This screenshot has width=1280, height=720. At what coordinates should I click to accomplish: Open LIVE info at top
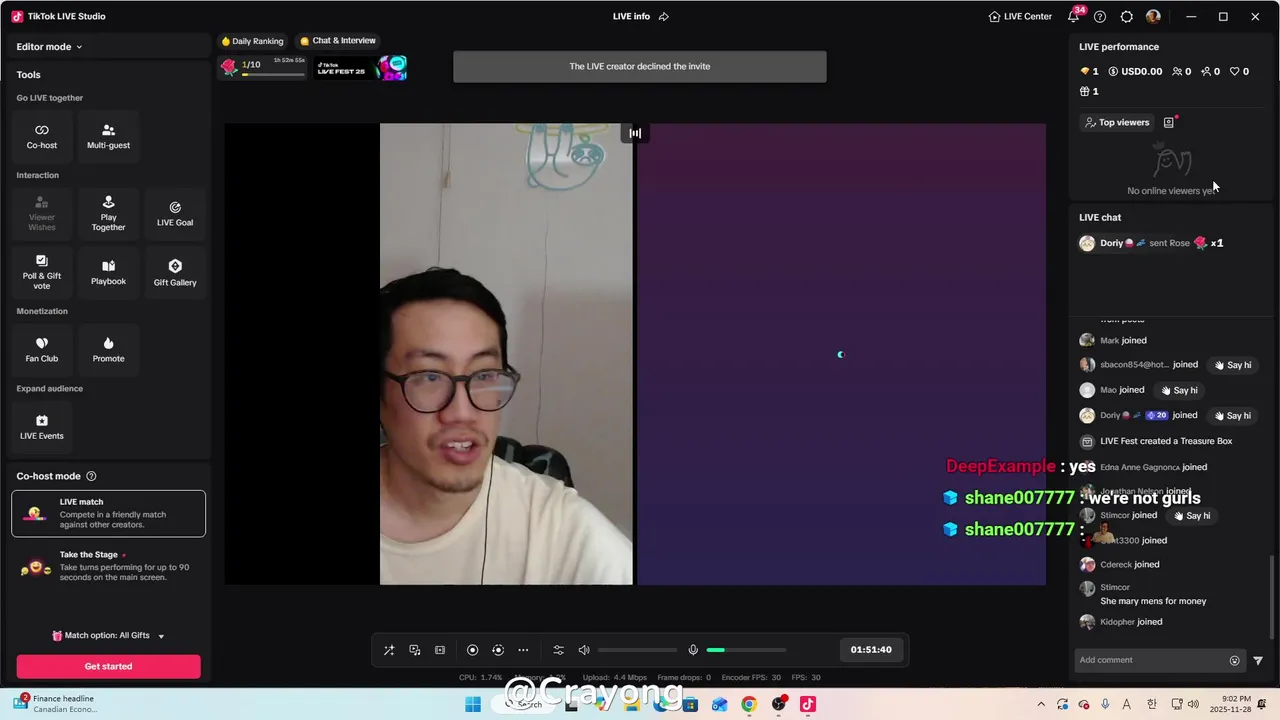click(631, 16)
